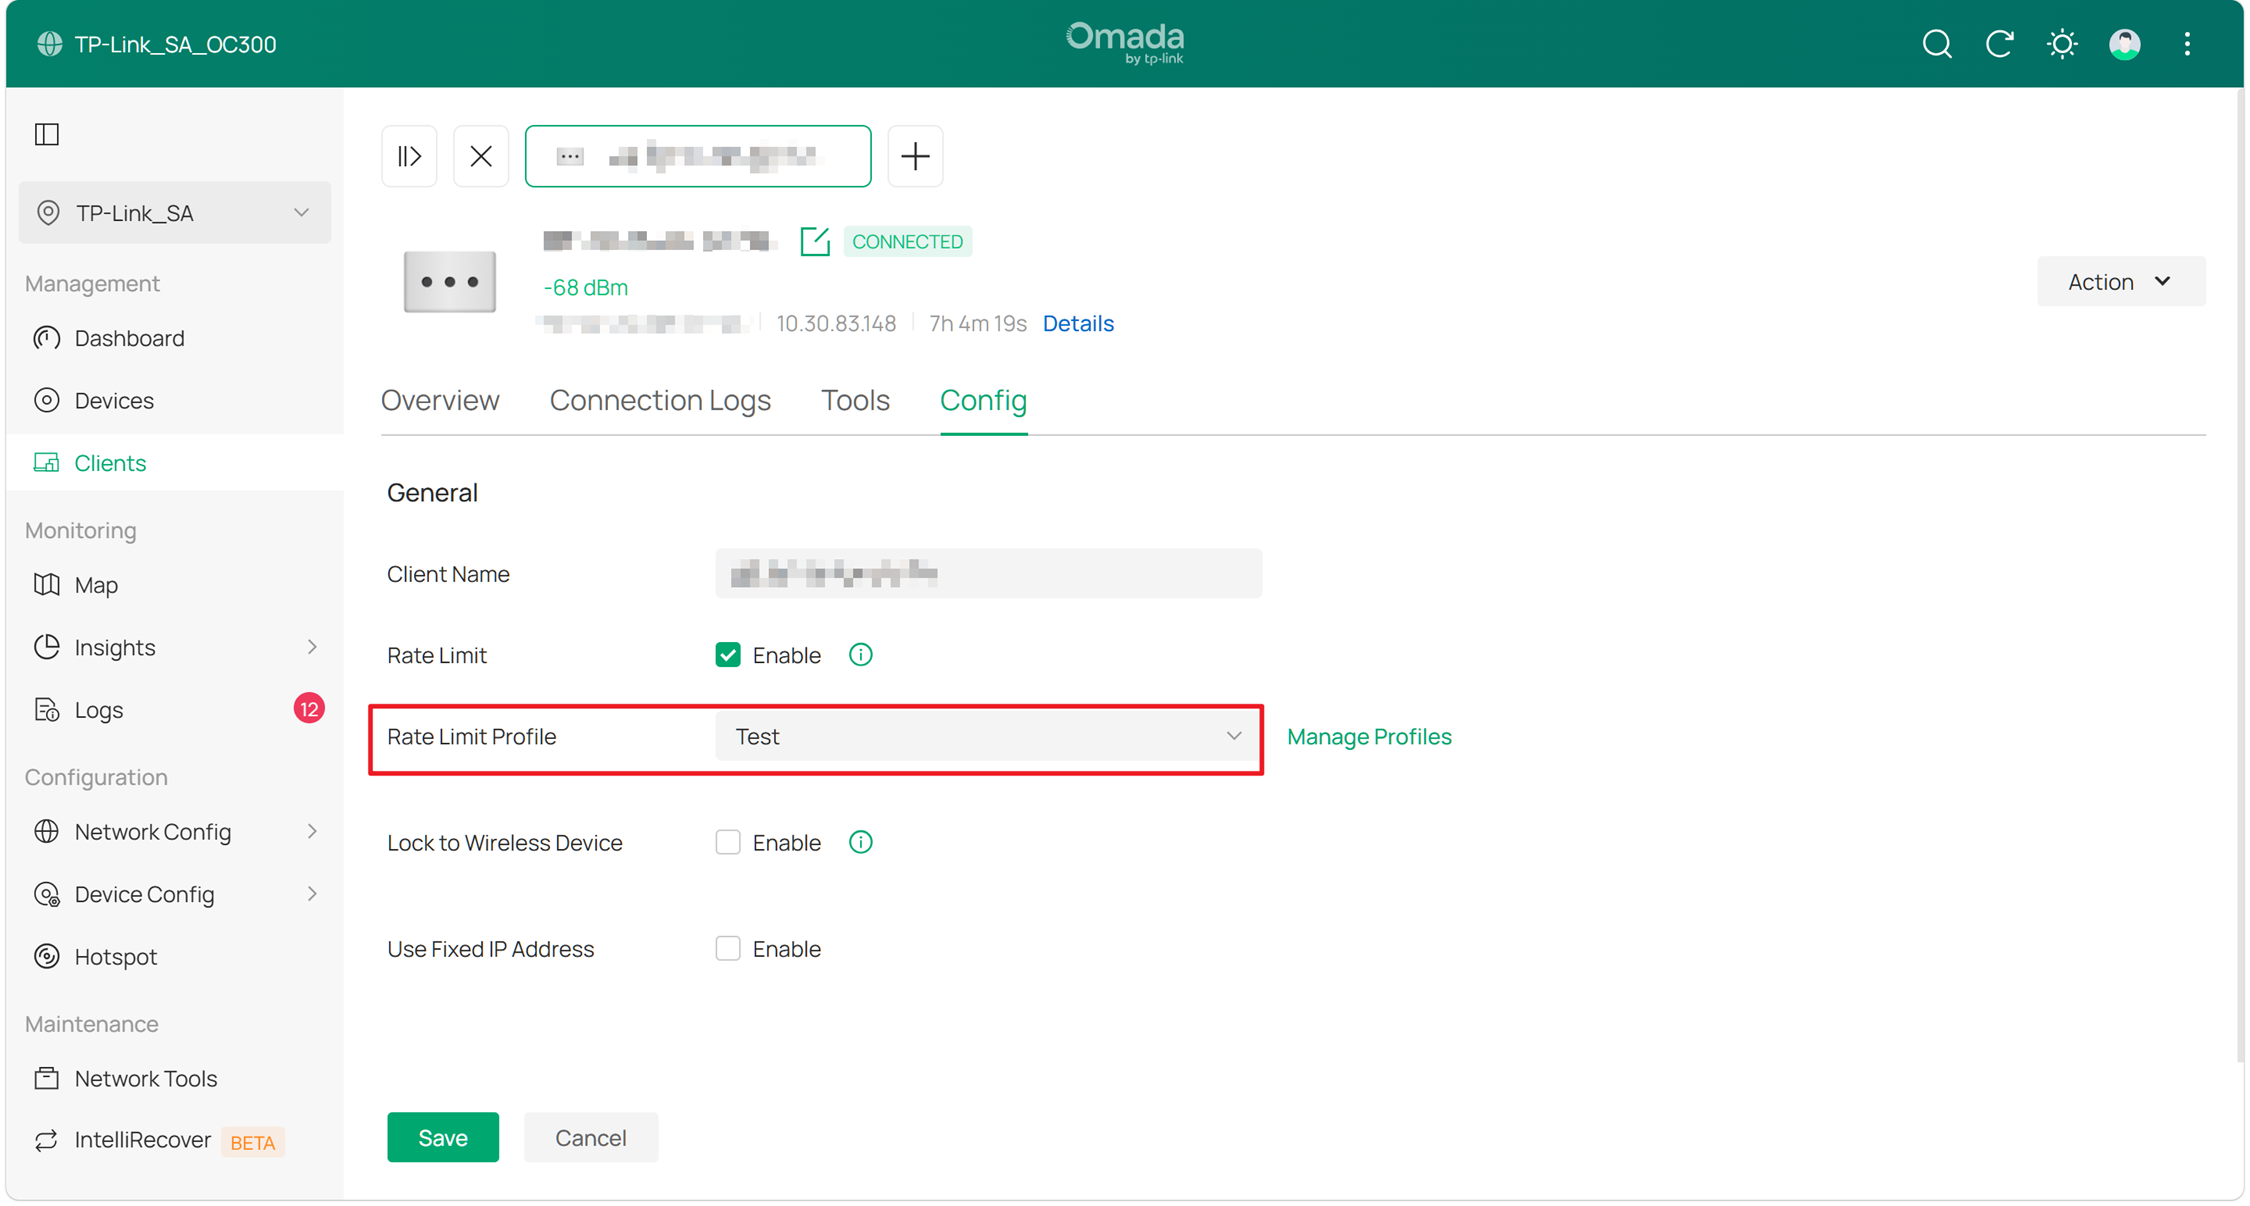Click the CONNECTED status badge

point(907,241)
